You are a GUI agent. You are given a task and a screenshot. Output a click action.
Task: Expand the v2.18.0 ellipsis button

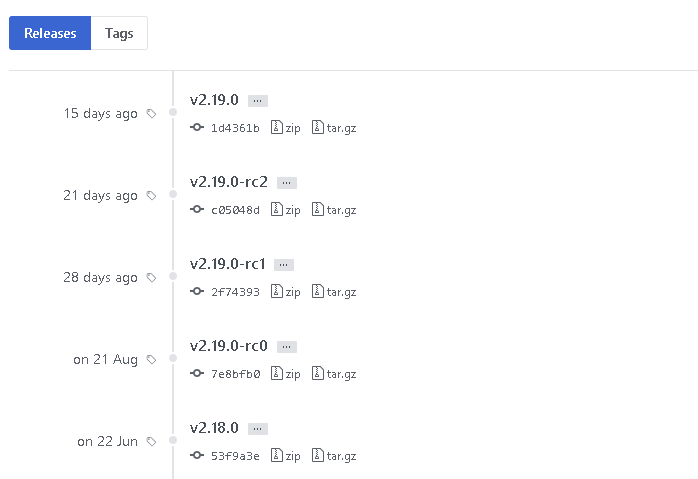pyautogui.click(x=258, y=429)
